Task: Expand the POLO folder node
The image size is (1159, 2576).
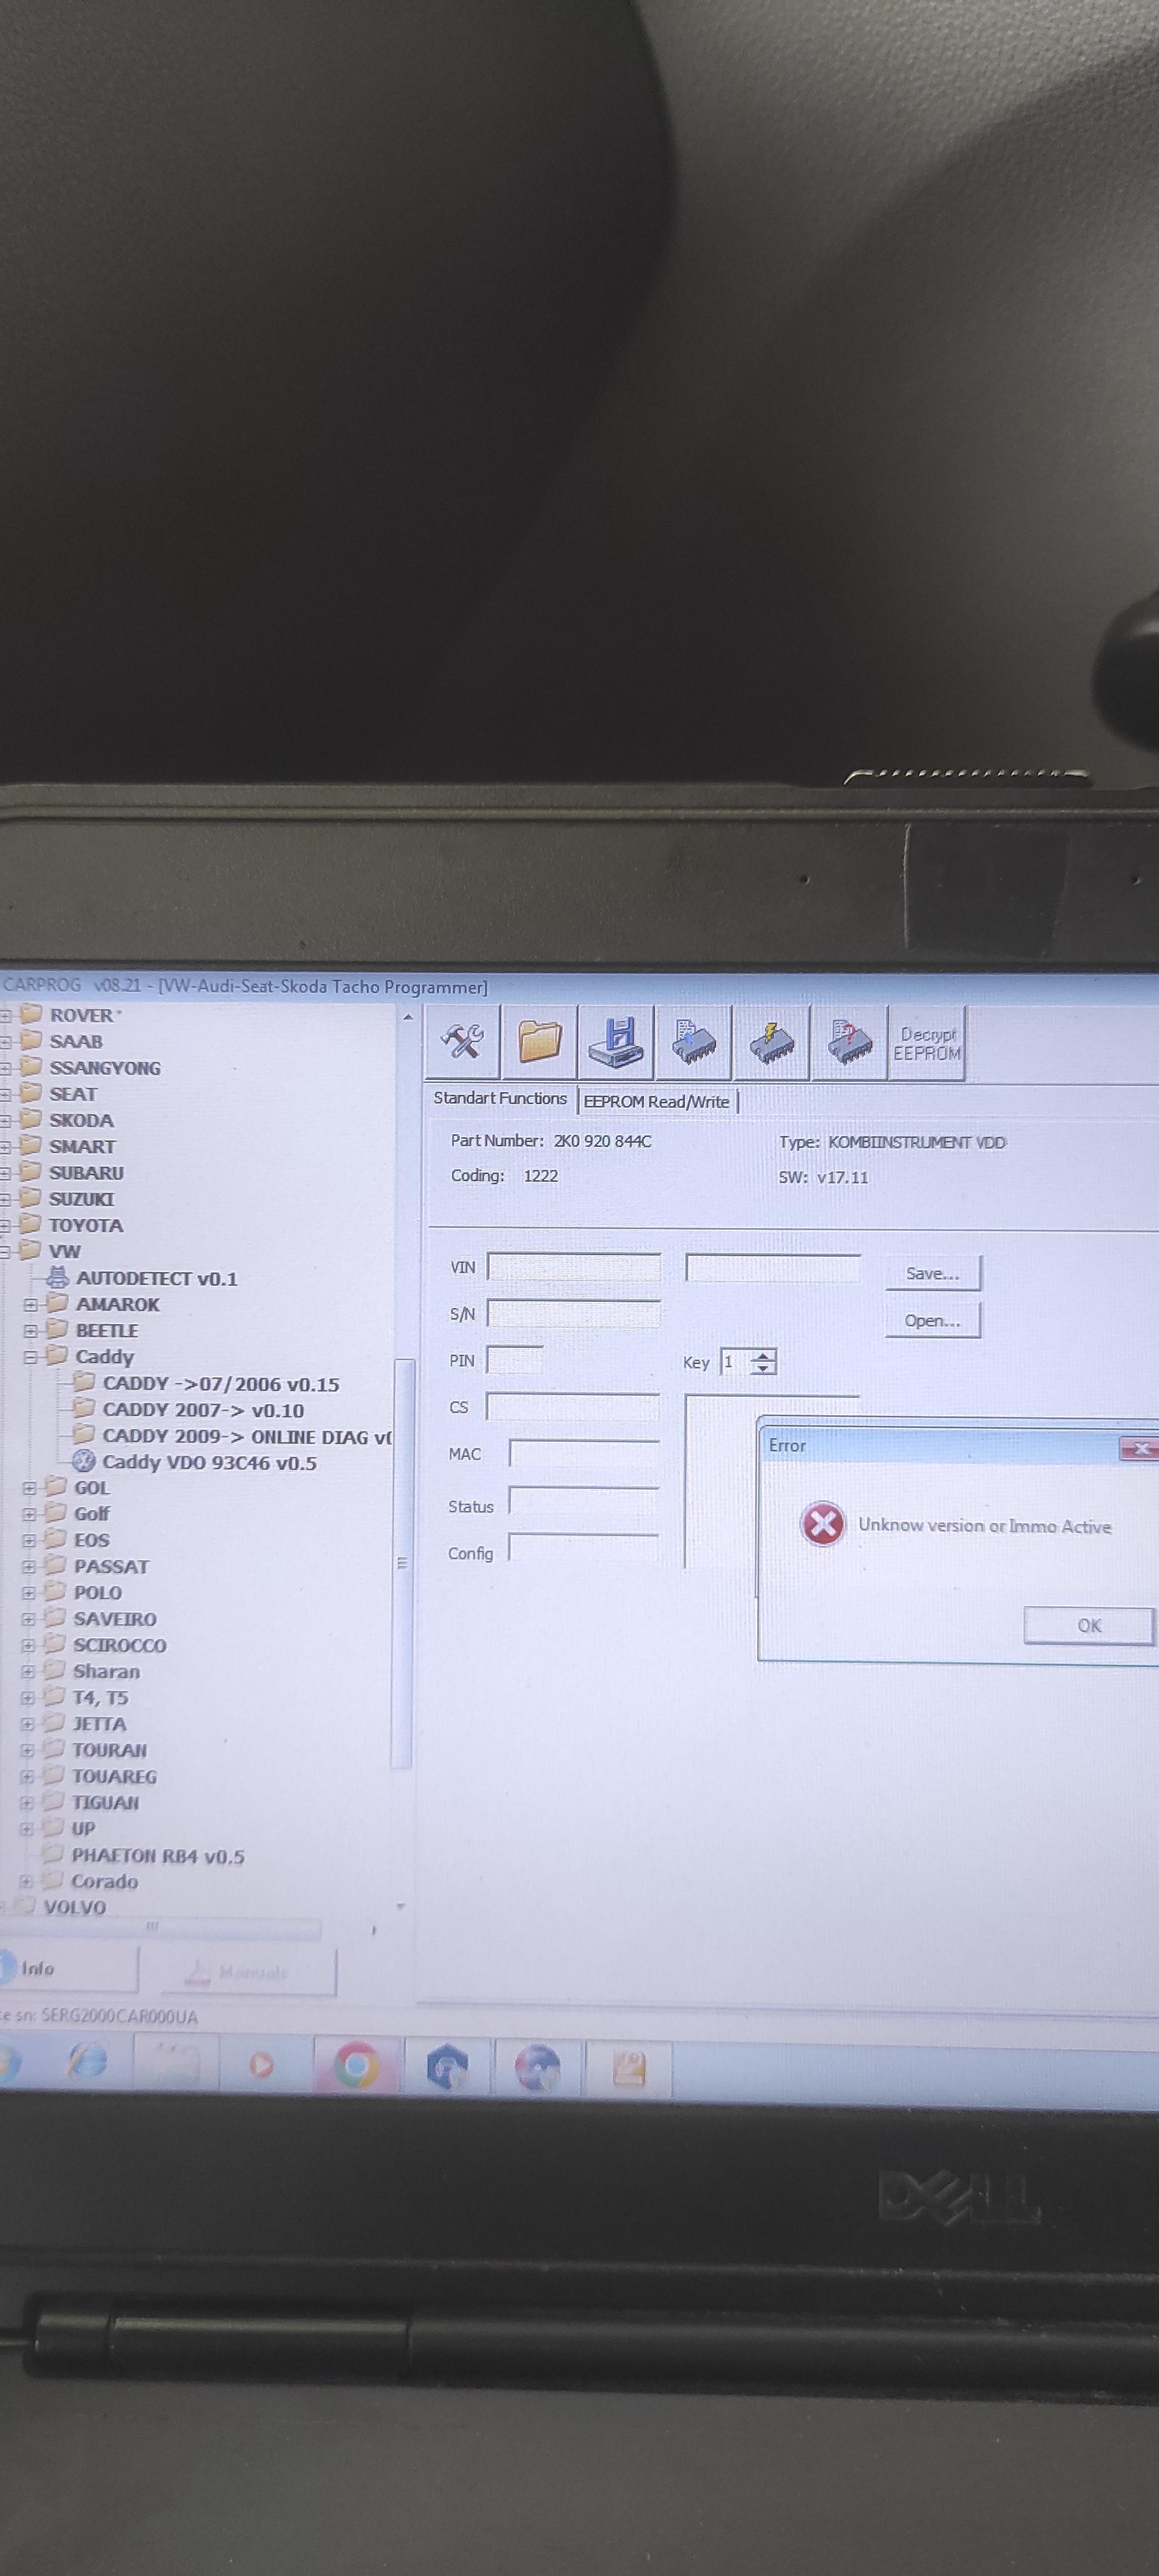Action: 29,1593
